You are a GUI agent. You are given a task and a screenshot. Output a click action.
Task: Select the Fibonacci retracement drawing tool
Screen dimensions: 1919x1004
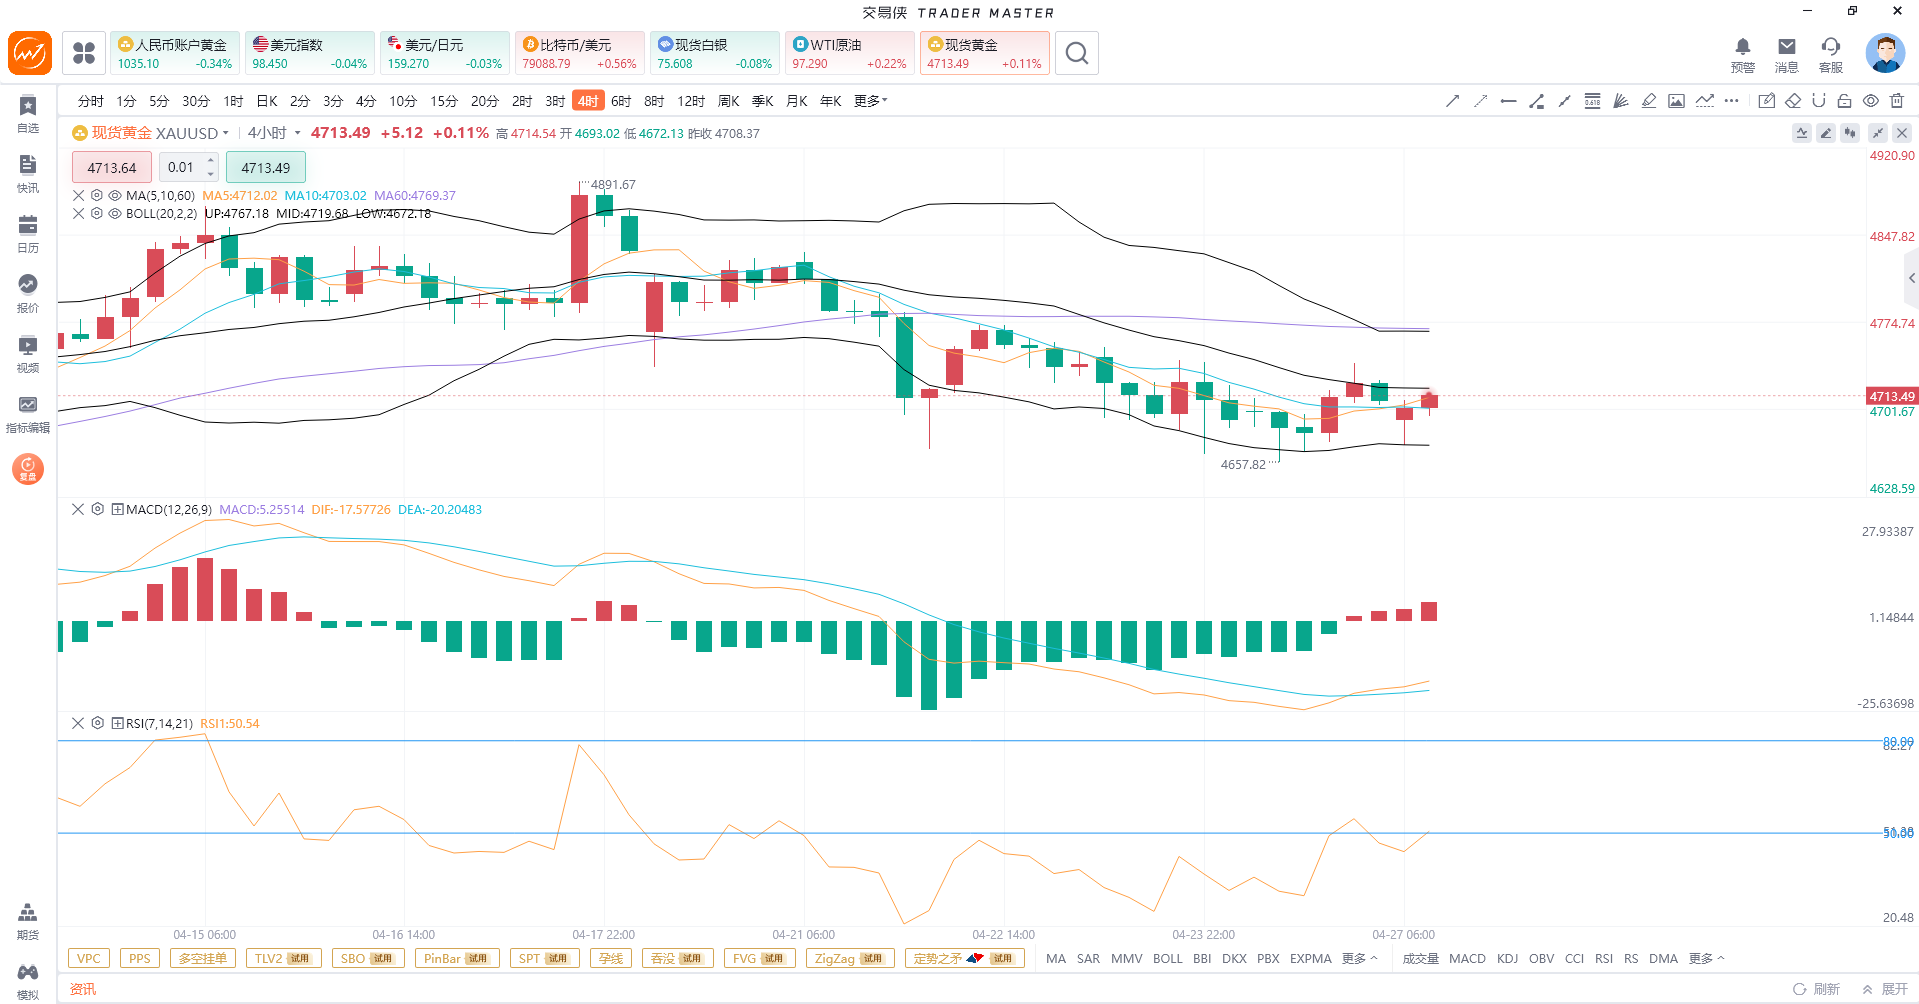click(1592, 101)
